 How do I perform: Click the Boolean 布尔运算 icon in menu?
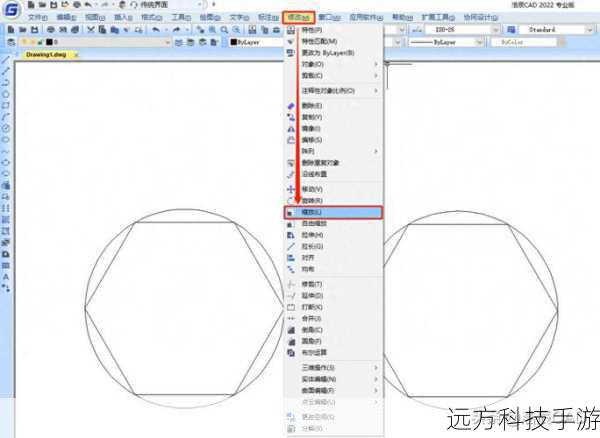pos(291,353)
